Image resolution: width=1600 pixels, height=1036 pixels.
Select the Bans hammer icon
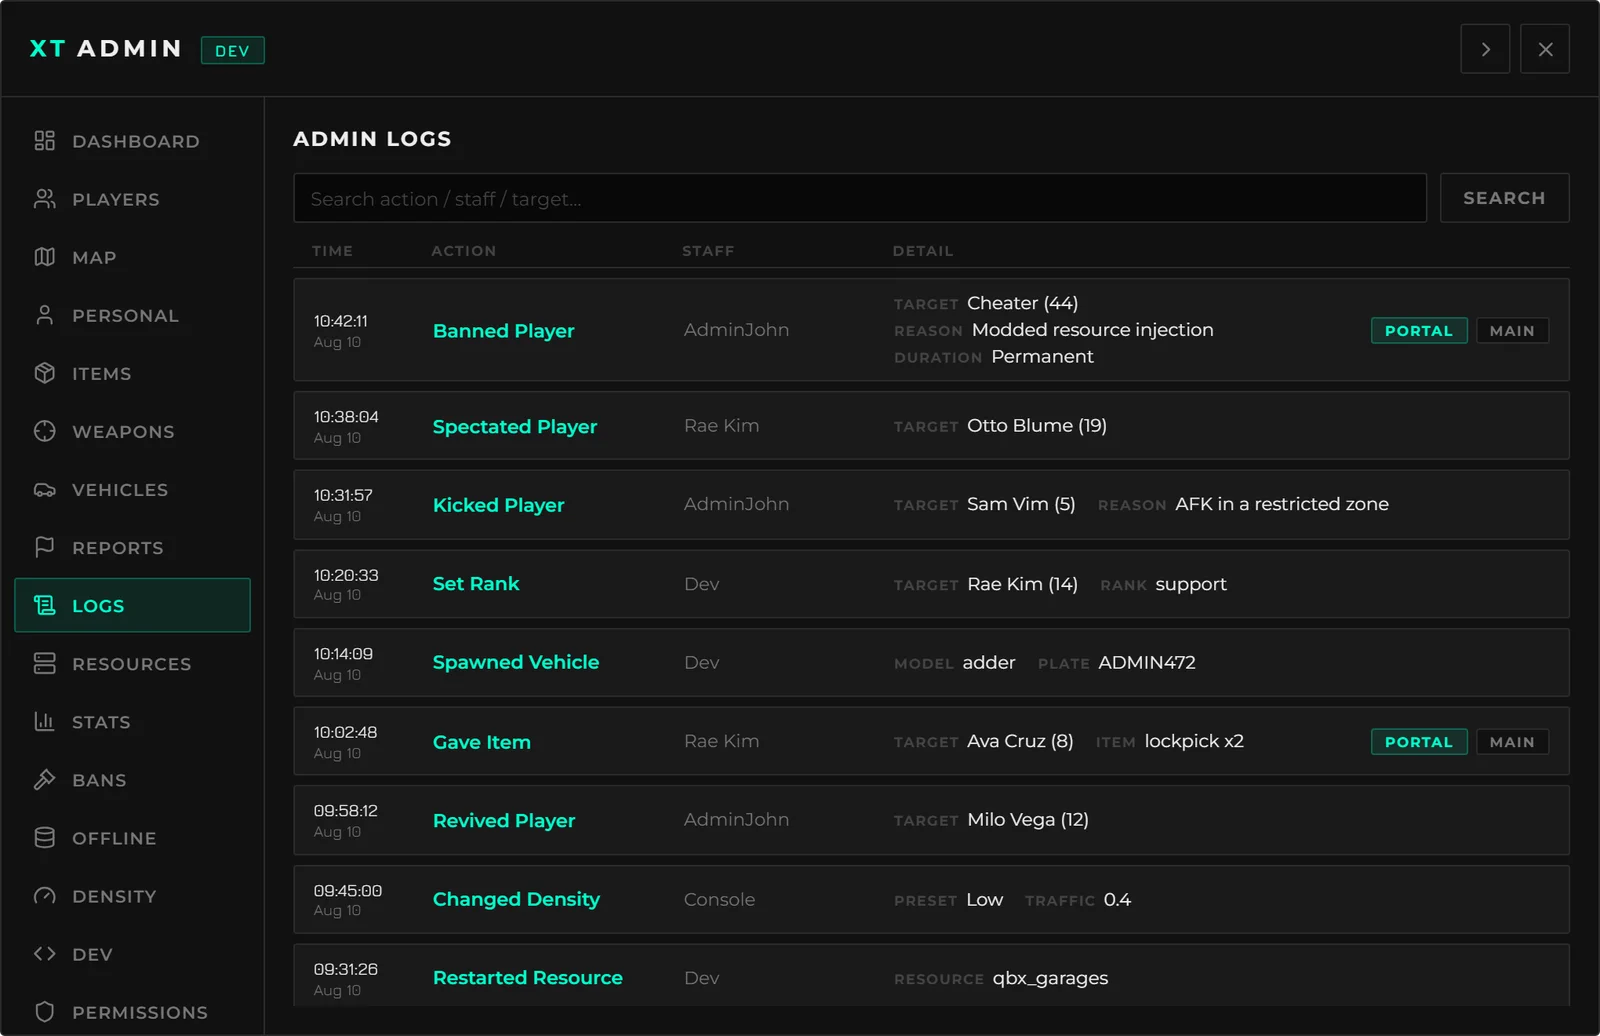click(44, 779)
